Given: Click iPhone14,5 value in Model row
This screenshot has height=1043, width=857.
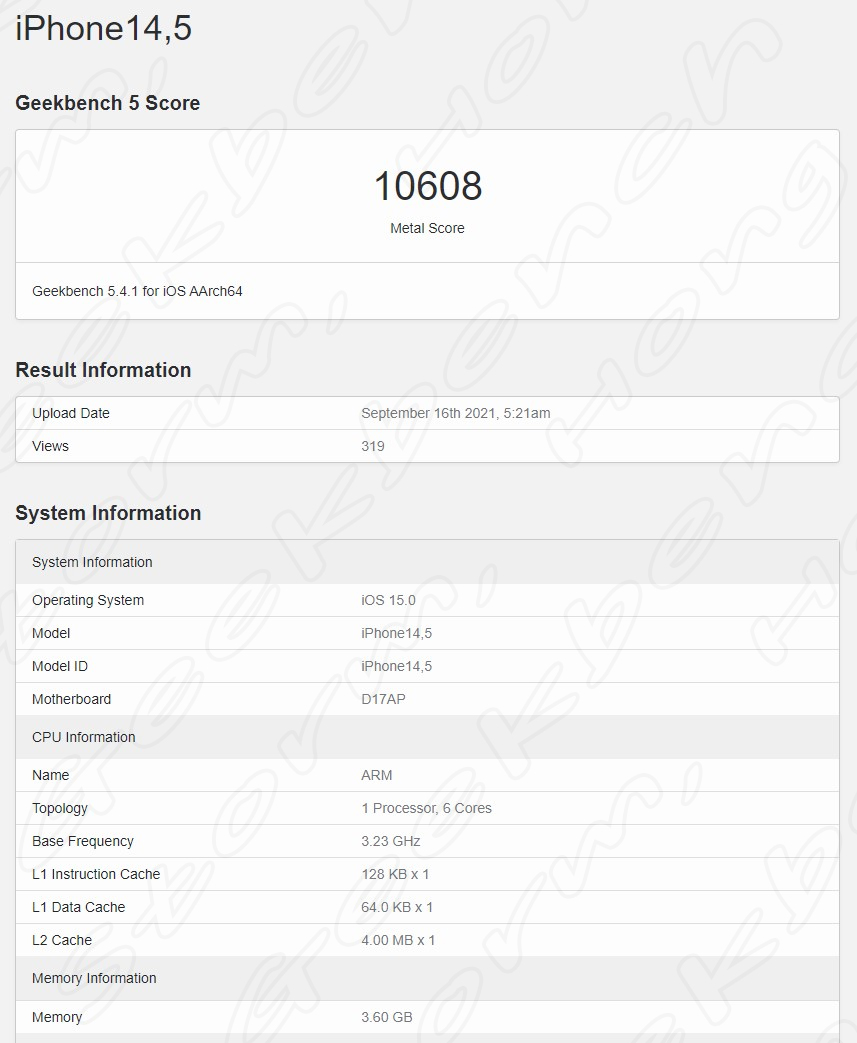Looking at the screenshot, I should pos(397,633).
